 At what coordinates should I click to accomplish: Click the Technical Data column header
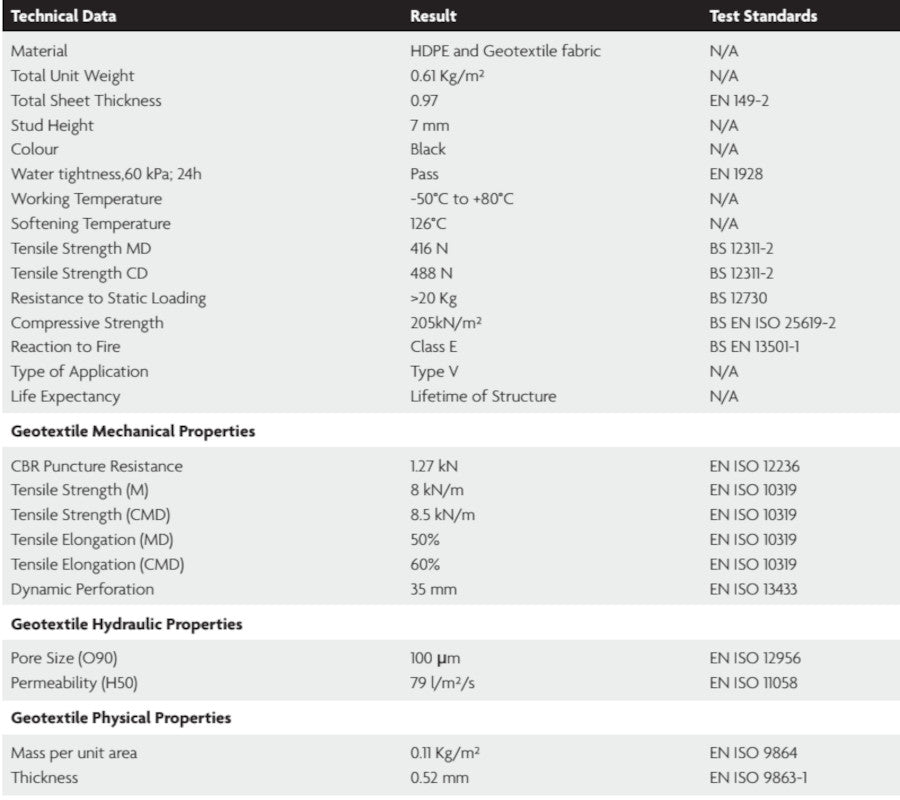tap(64, 16)
